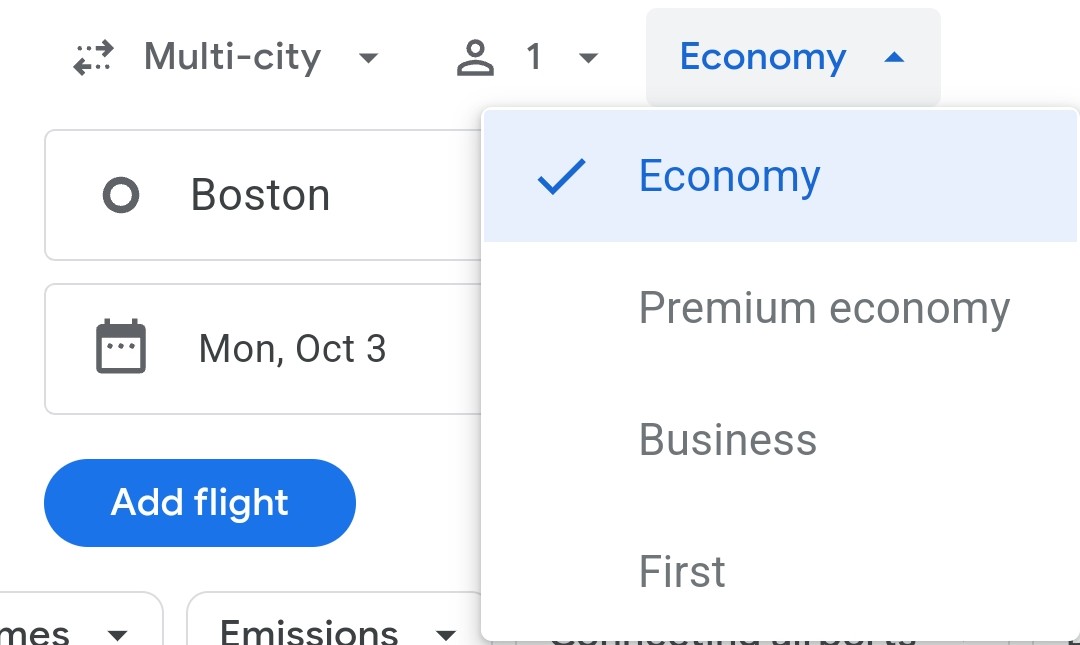Click the passenger person icon
Image resolution: width=1080 pixels, height=645 pixels.
pyautogui.click(x=475, y=57)
